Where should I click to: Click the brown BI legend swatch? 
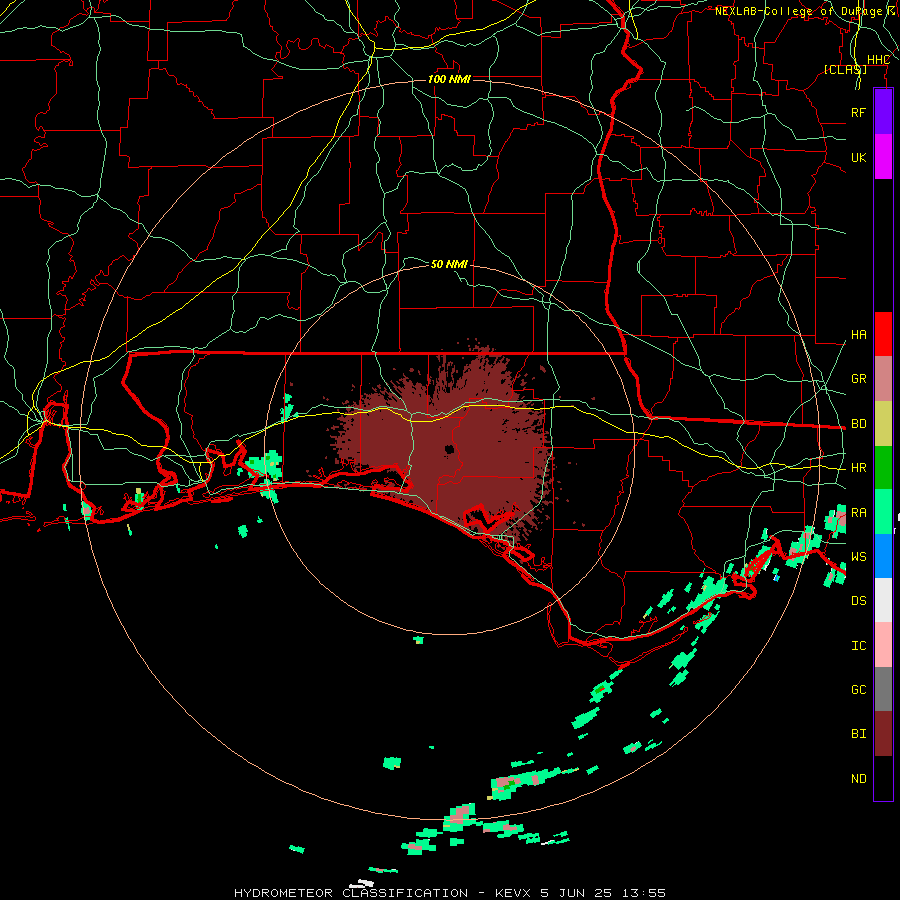[883, 734]
